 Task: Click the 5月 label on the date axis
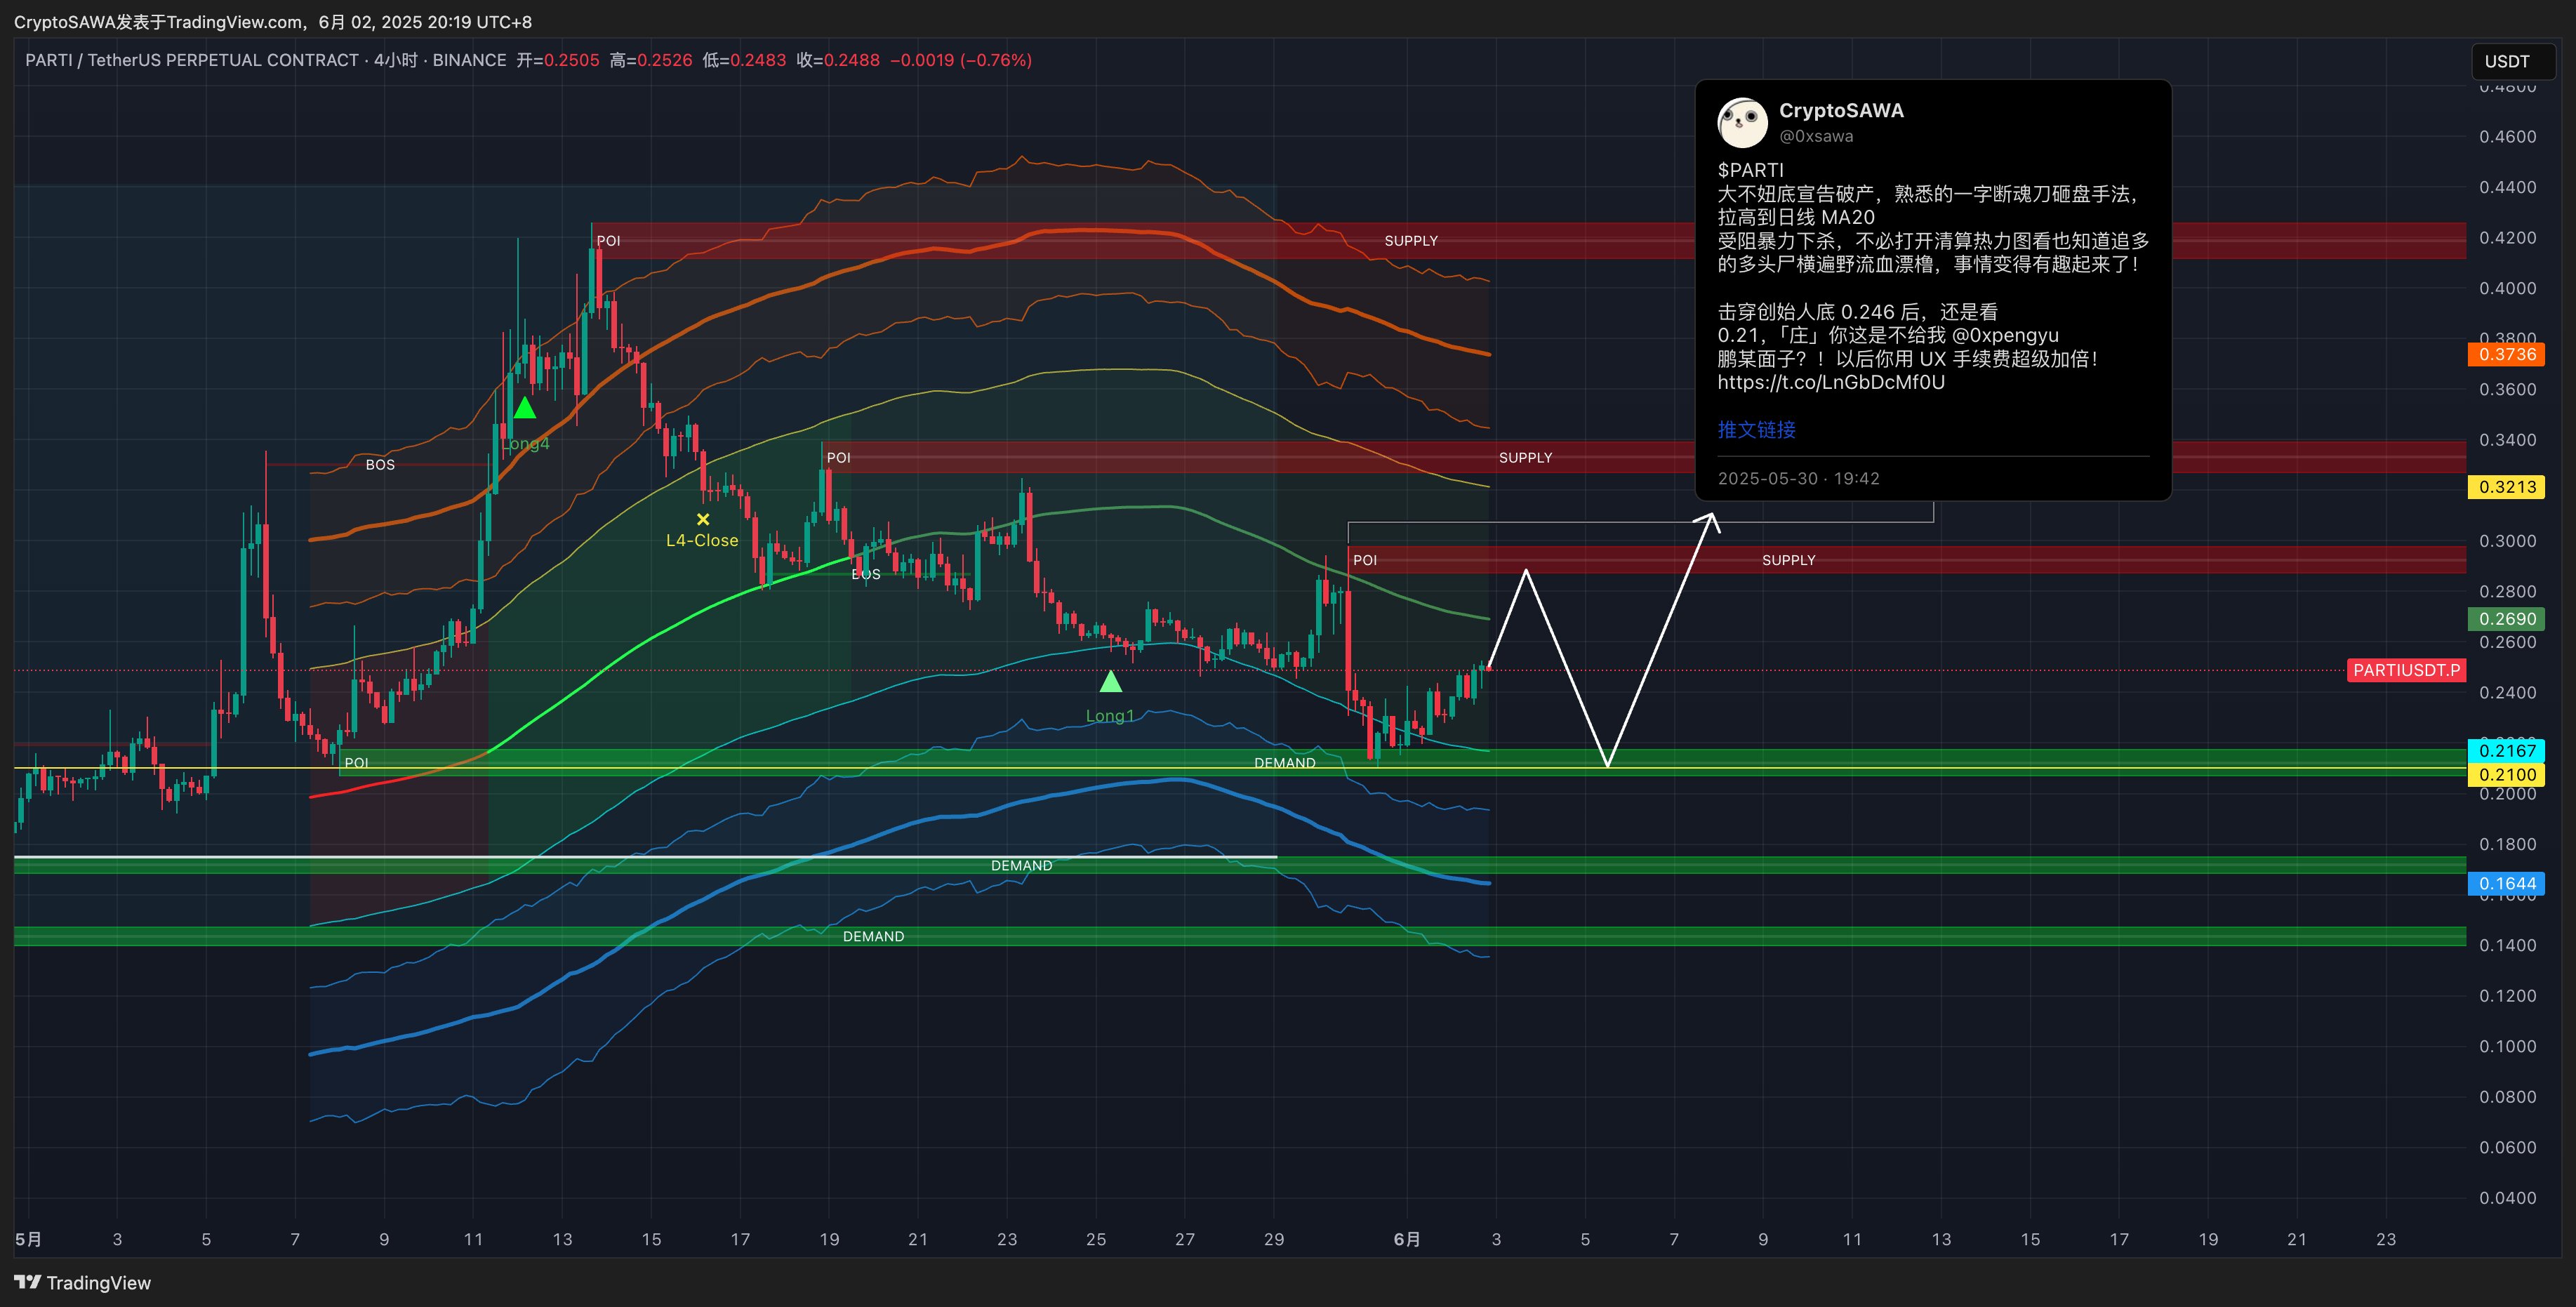(28, 1239)
